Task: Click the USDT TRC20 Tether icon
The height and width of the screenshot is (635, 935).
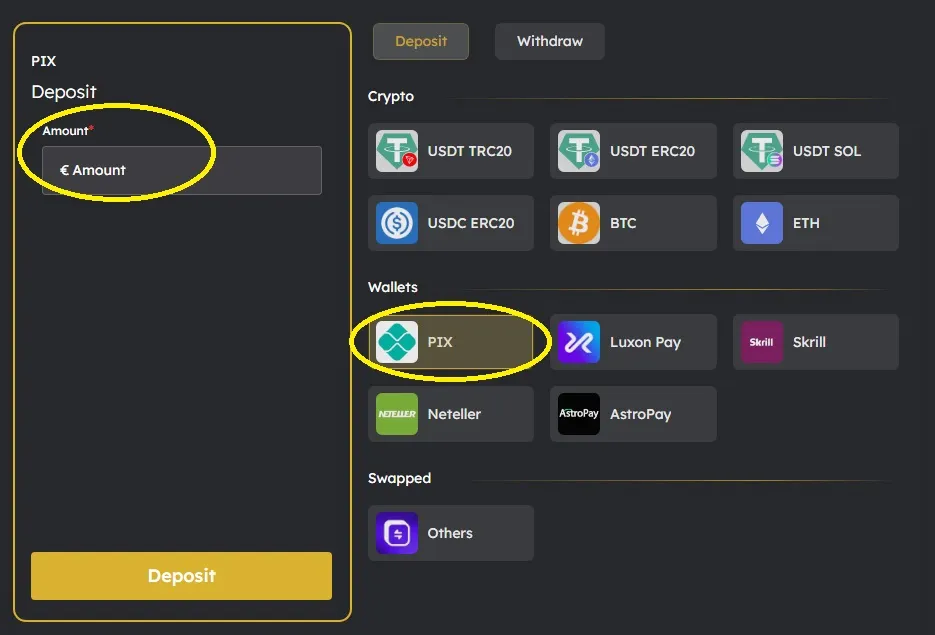Action: click(x=396, y=152)
